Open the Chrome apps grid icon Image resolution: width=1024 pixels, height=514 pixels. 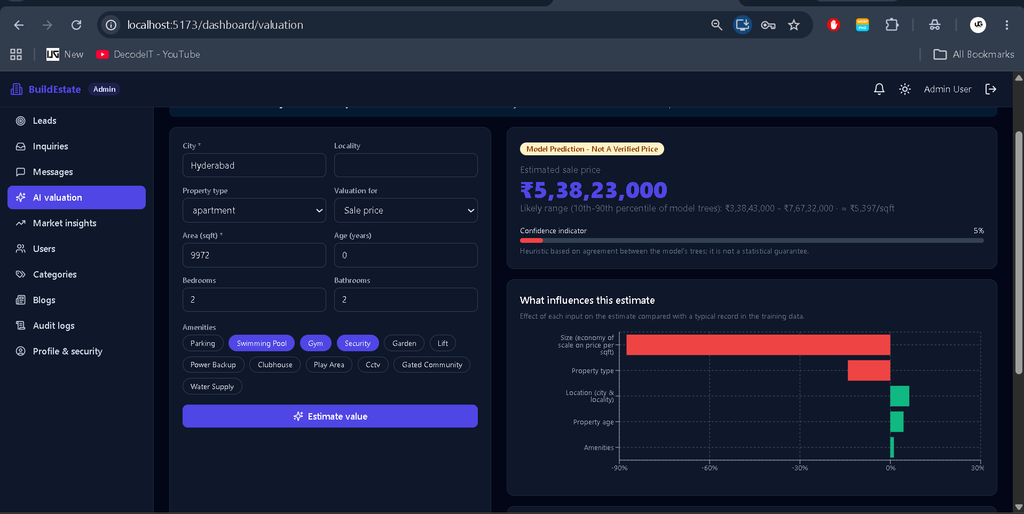tap(16, 54)
